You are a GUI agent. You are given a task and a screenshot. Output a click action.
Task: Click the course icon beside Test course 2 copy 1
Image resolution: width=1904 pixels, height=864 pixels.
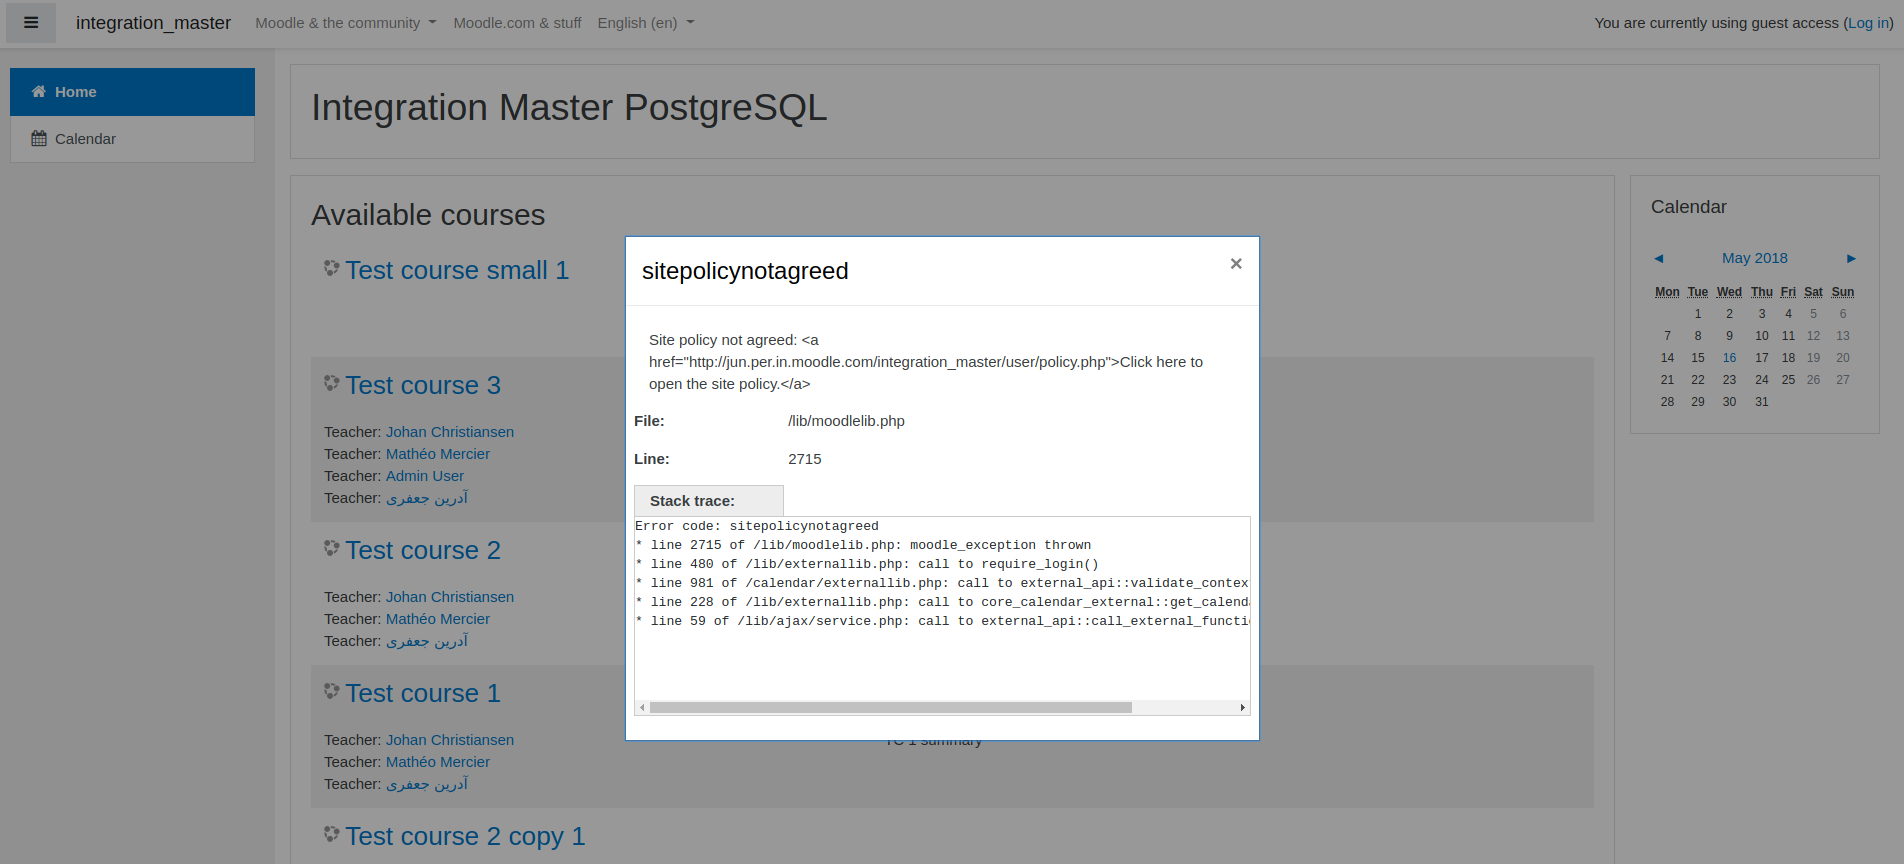point(332,834)
